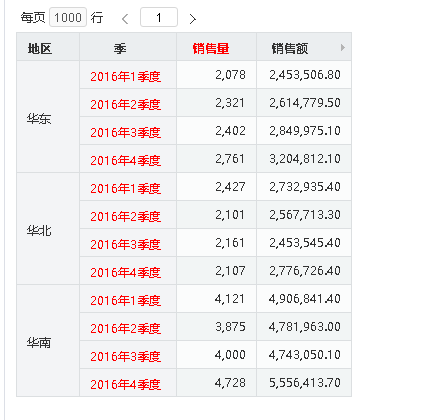This screenshot has height=420, width=430.
Task: Open the 华北 2016年2季度 link
Action: click(125, 217)
